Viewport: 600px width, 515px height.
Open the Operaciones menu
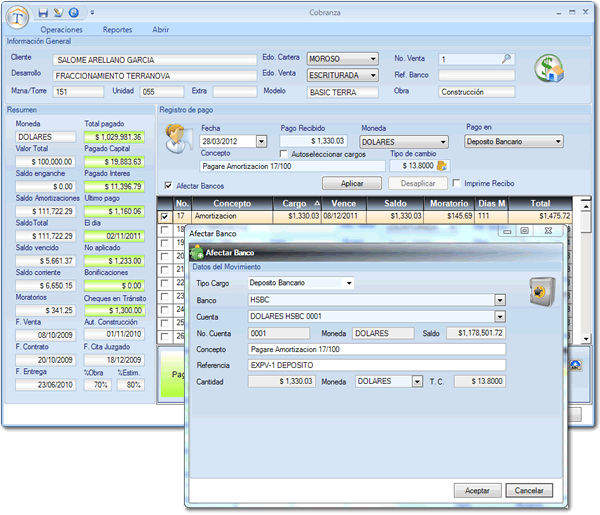pyautogui.click(x=61, y=29)
